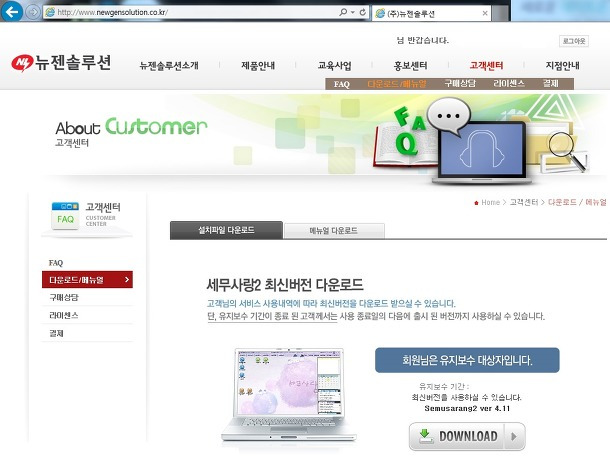Select 결제 in the left sidebar
This screenshot has height=456, width=610.
click(x=56, y=333)
